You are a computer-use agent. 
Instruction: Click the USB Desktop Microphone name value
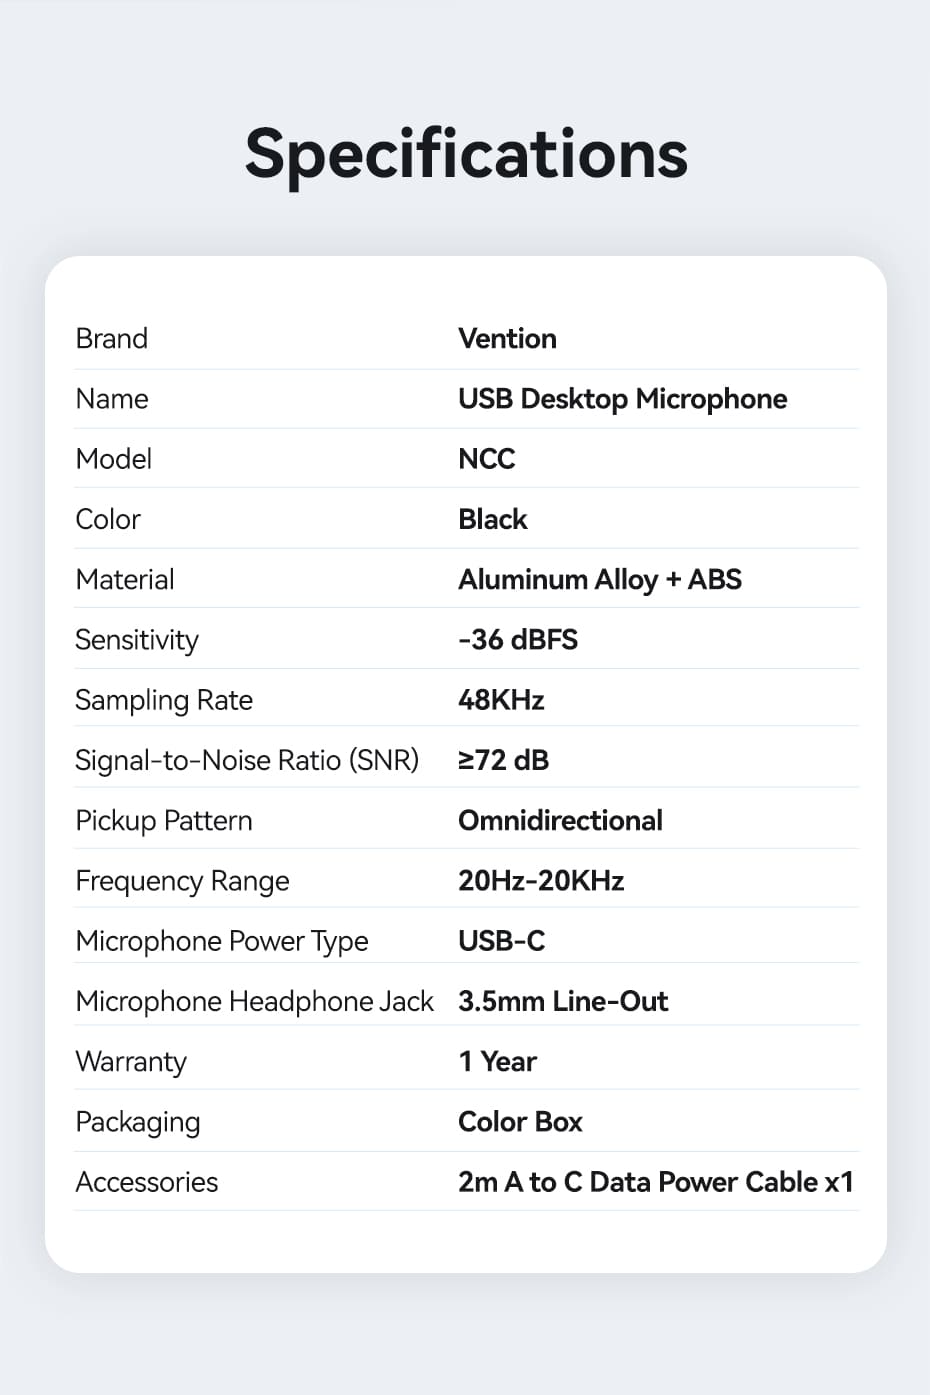click(x=622, y=399)
